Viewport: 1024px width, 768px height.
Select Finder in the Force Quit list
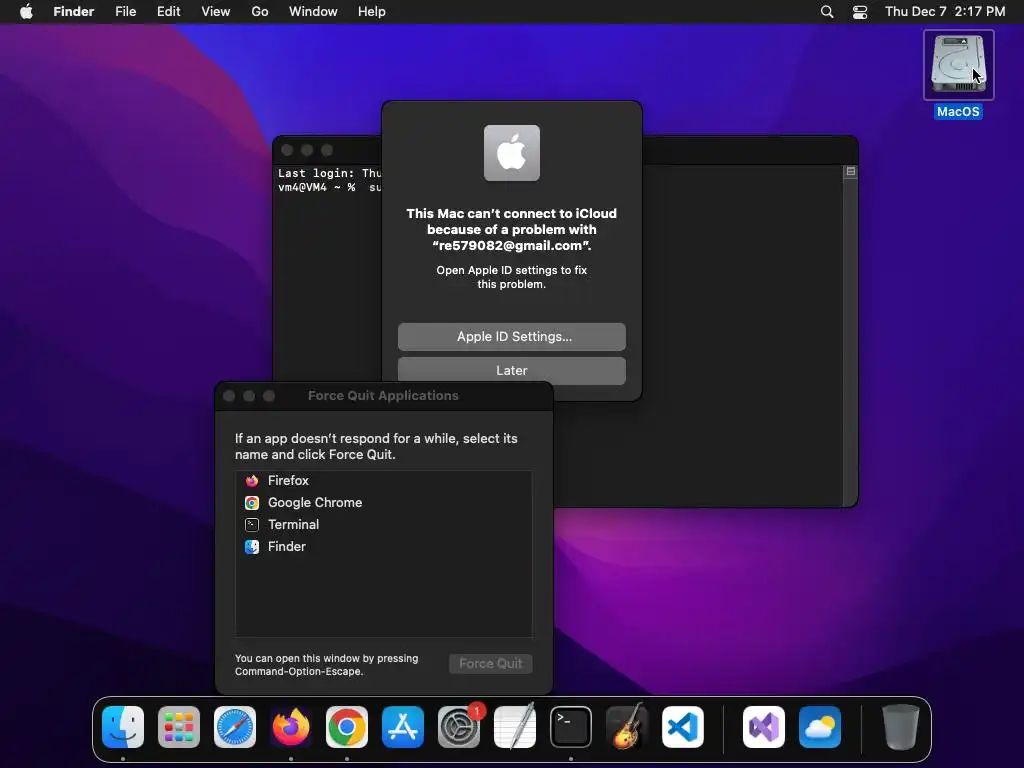[383, 547]
